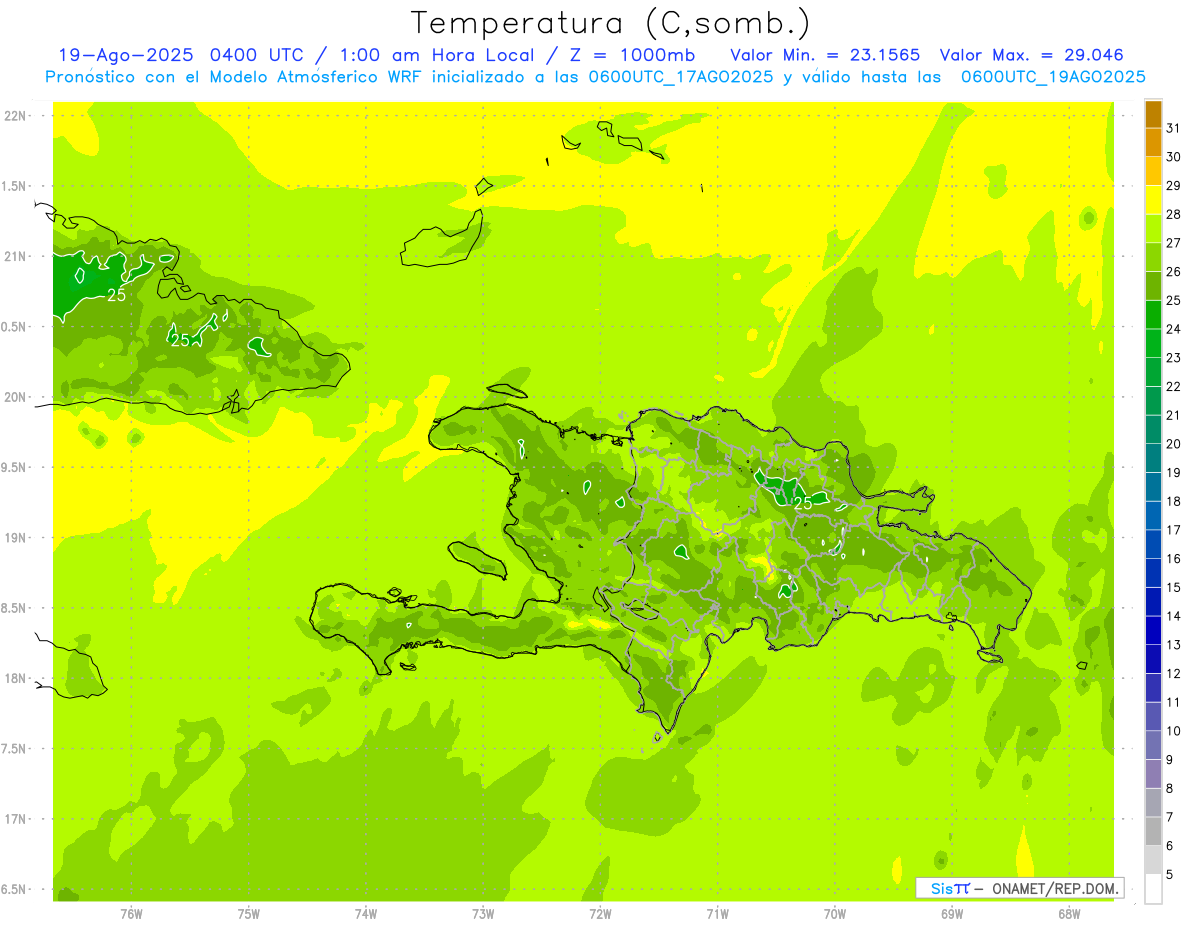Pick the purple swatch between 8 and 9
This screenshot has height=927, width=1200.
click(x=1153, y=774)
